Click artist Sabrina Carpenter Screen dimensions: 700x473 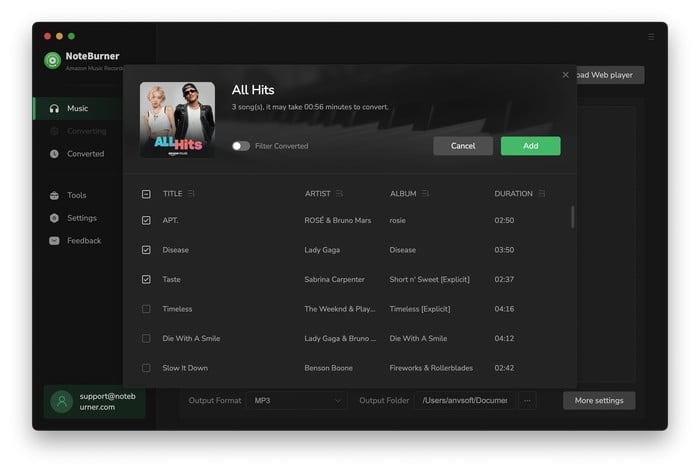[334, 279]
